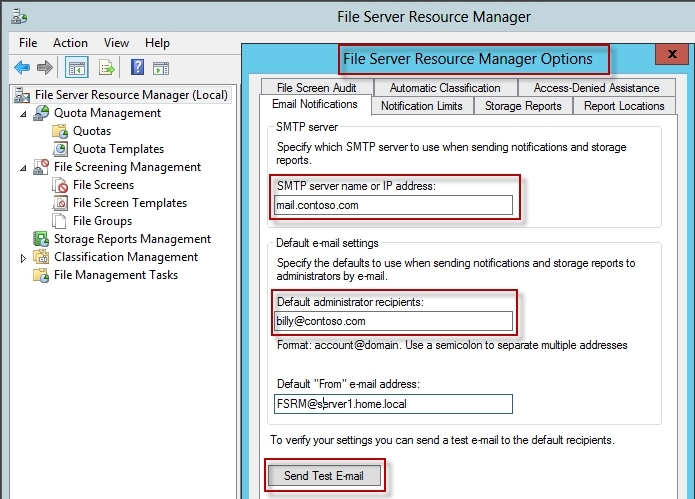Switch to the Notification Limits tab
Screen dimensions: 695x499
pyautogui.click(x=422, y=106)
